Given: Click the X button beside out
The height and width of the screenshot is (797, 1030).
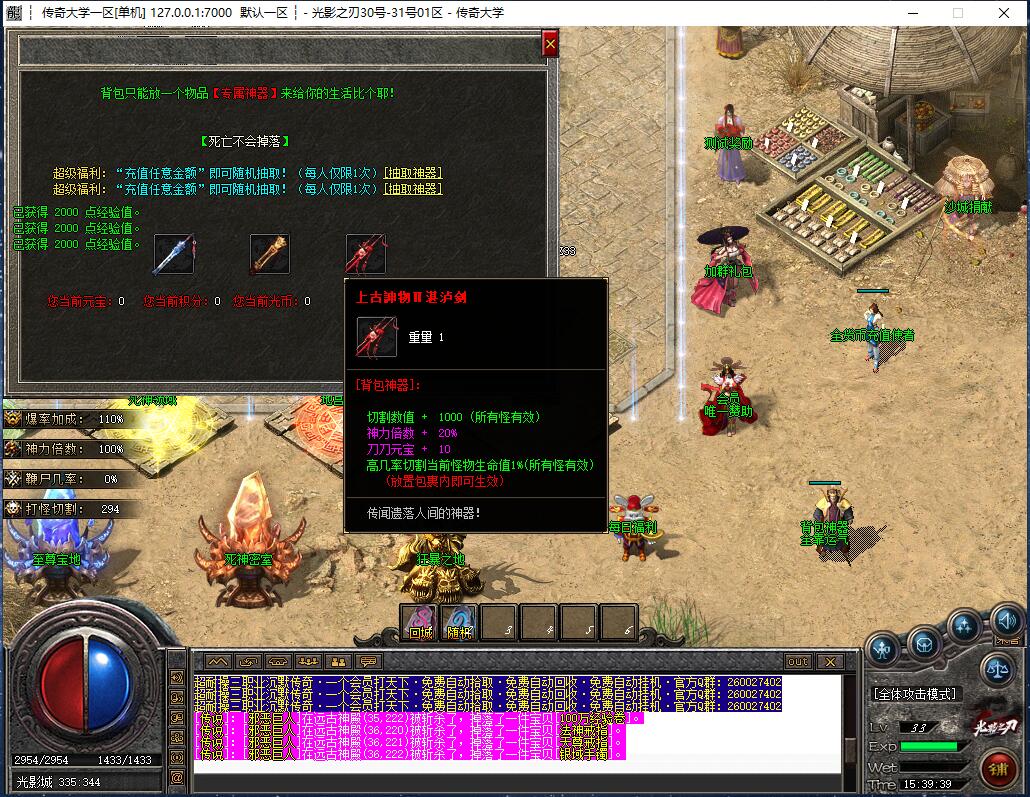Looking at the screenshot, I should (x=830, y=662).
